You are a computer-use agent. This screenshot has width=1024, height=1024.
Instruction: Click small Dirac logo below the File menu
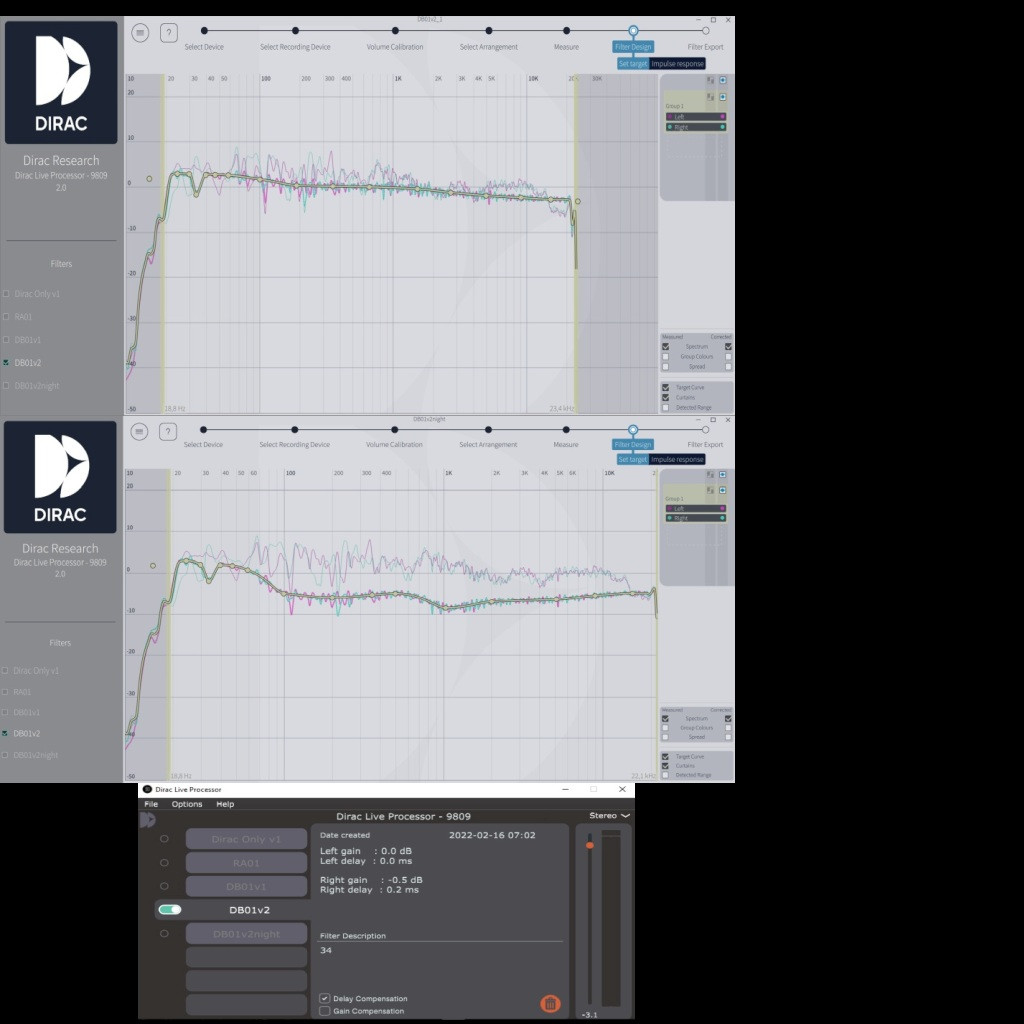pos(148,820)
